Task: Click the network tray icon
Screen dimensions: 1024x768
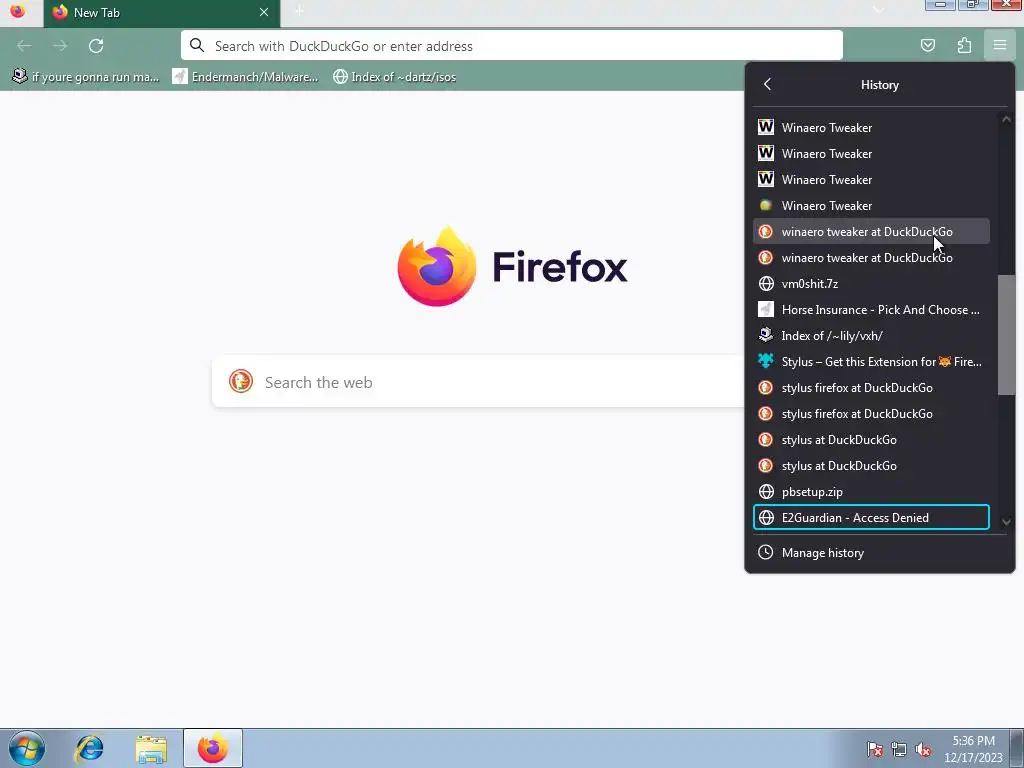Action: click(899, 749)
